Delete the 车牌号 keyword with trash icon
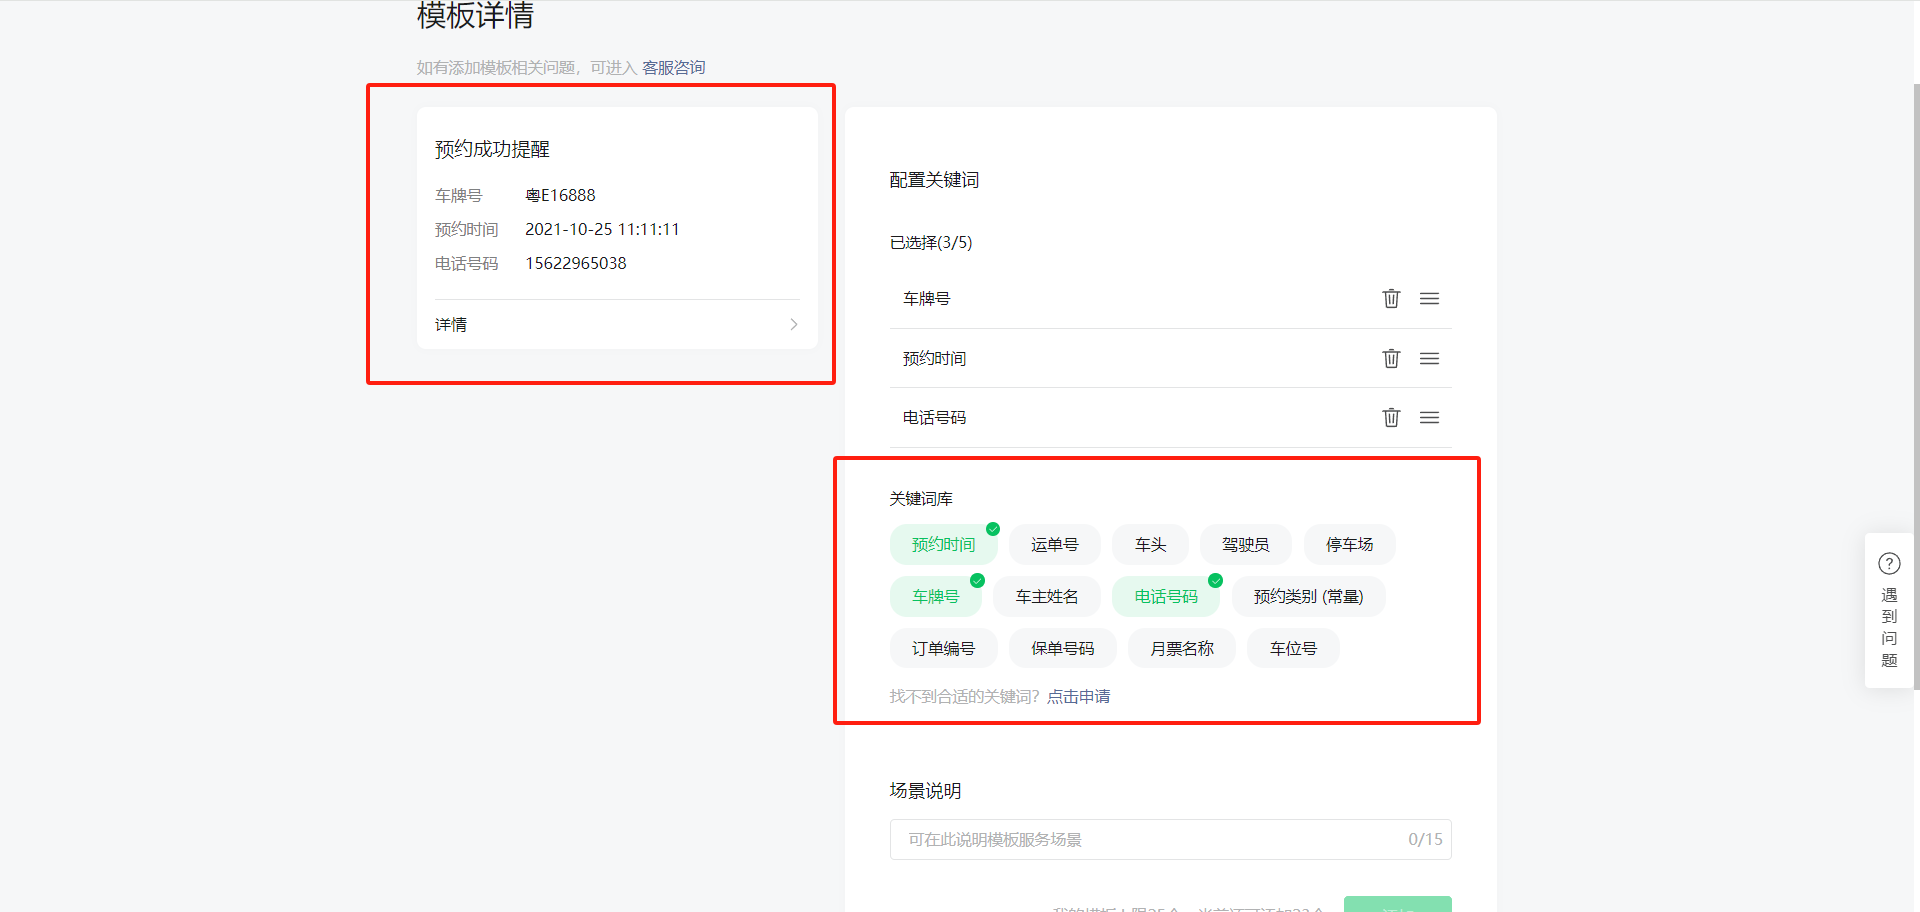Screen dimensions: 1920x912 coord(1391,298)
